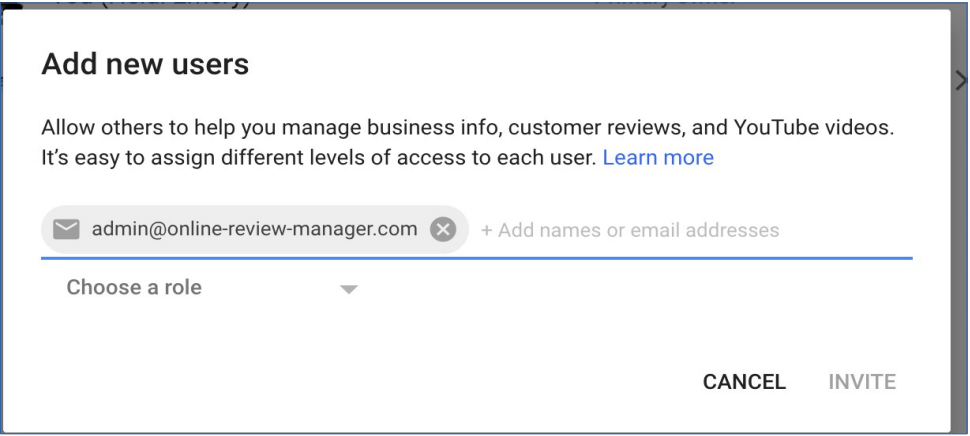
Task: Click the arrow beside Choose a role
Action: click(x=348, y=290)
